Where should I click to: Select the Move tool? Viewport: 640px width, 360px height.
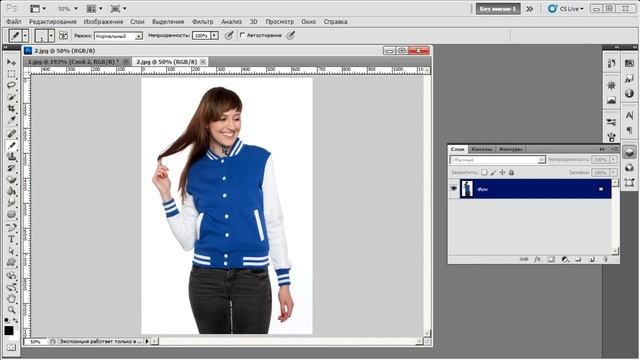tap(11, 62)
